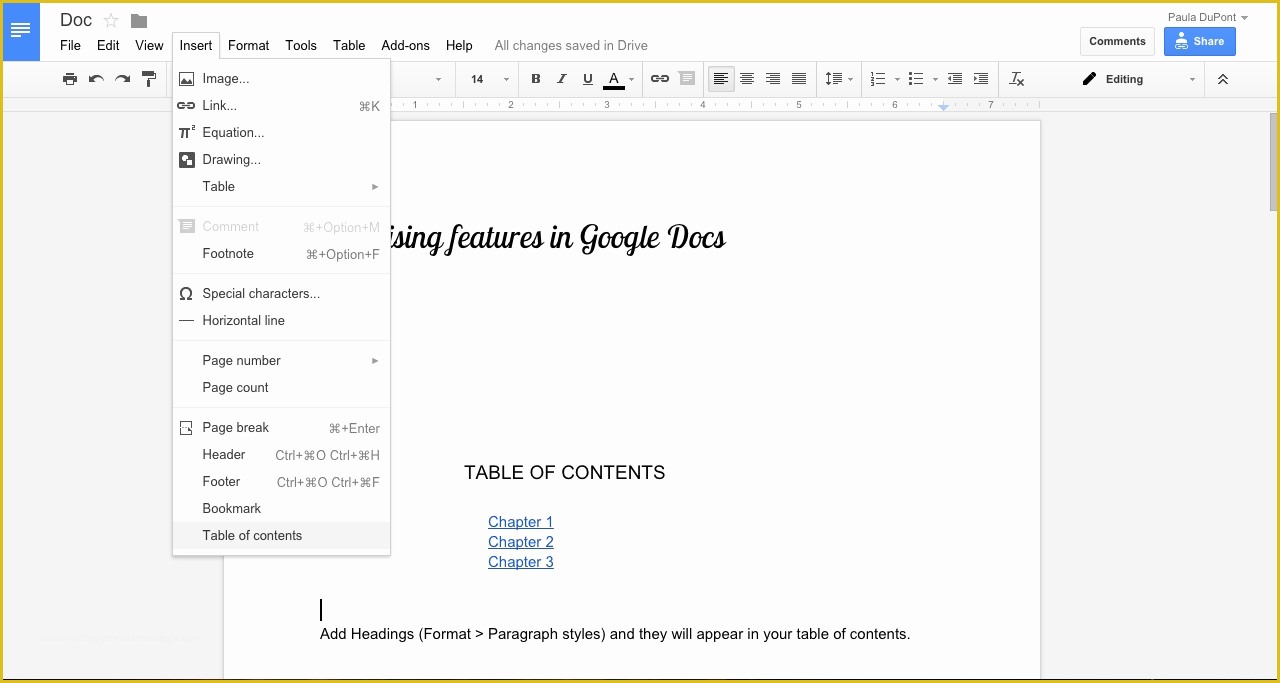Open the font size dropdown showing 14

coord(488,79)
